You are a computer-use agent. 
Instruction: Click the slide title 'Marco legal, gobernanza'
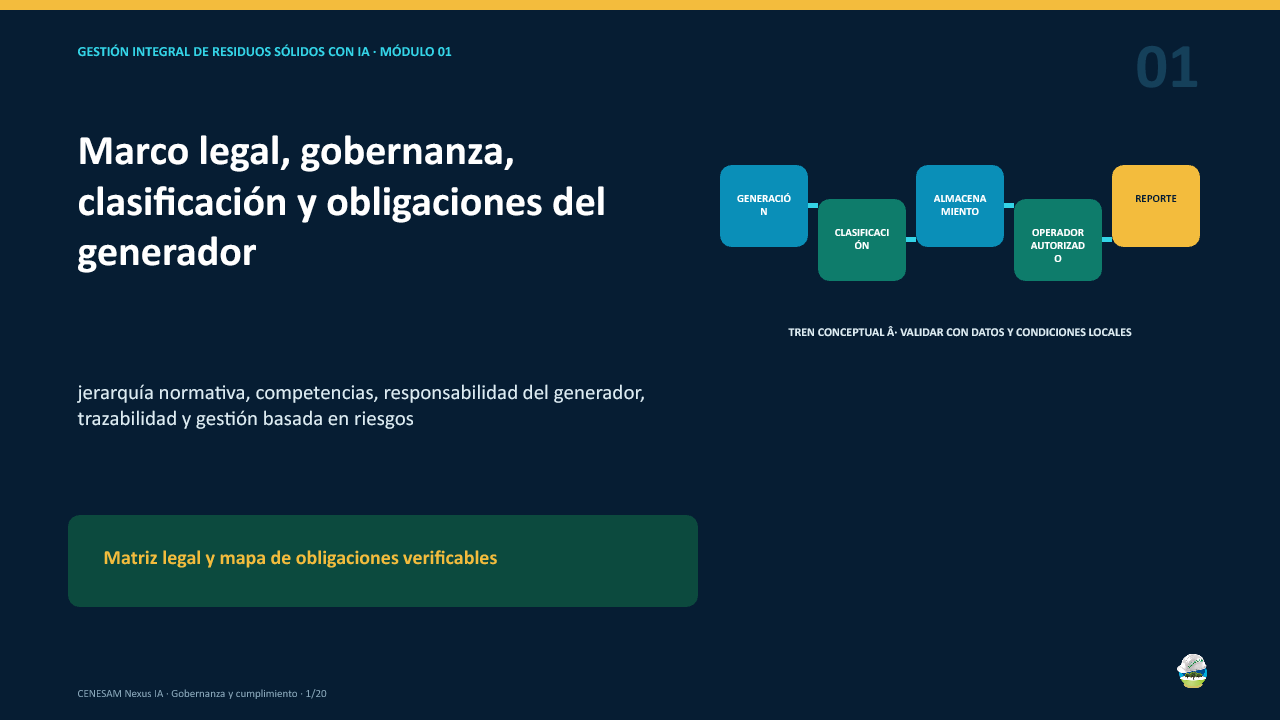coord(342,201)
